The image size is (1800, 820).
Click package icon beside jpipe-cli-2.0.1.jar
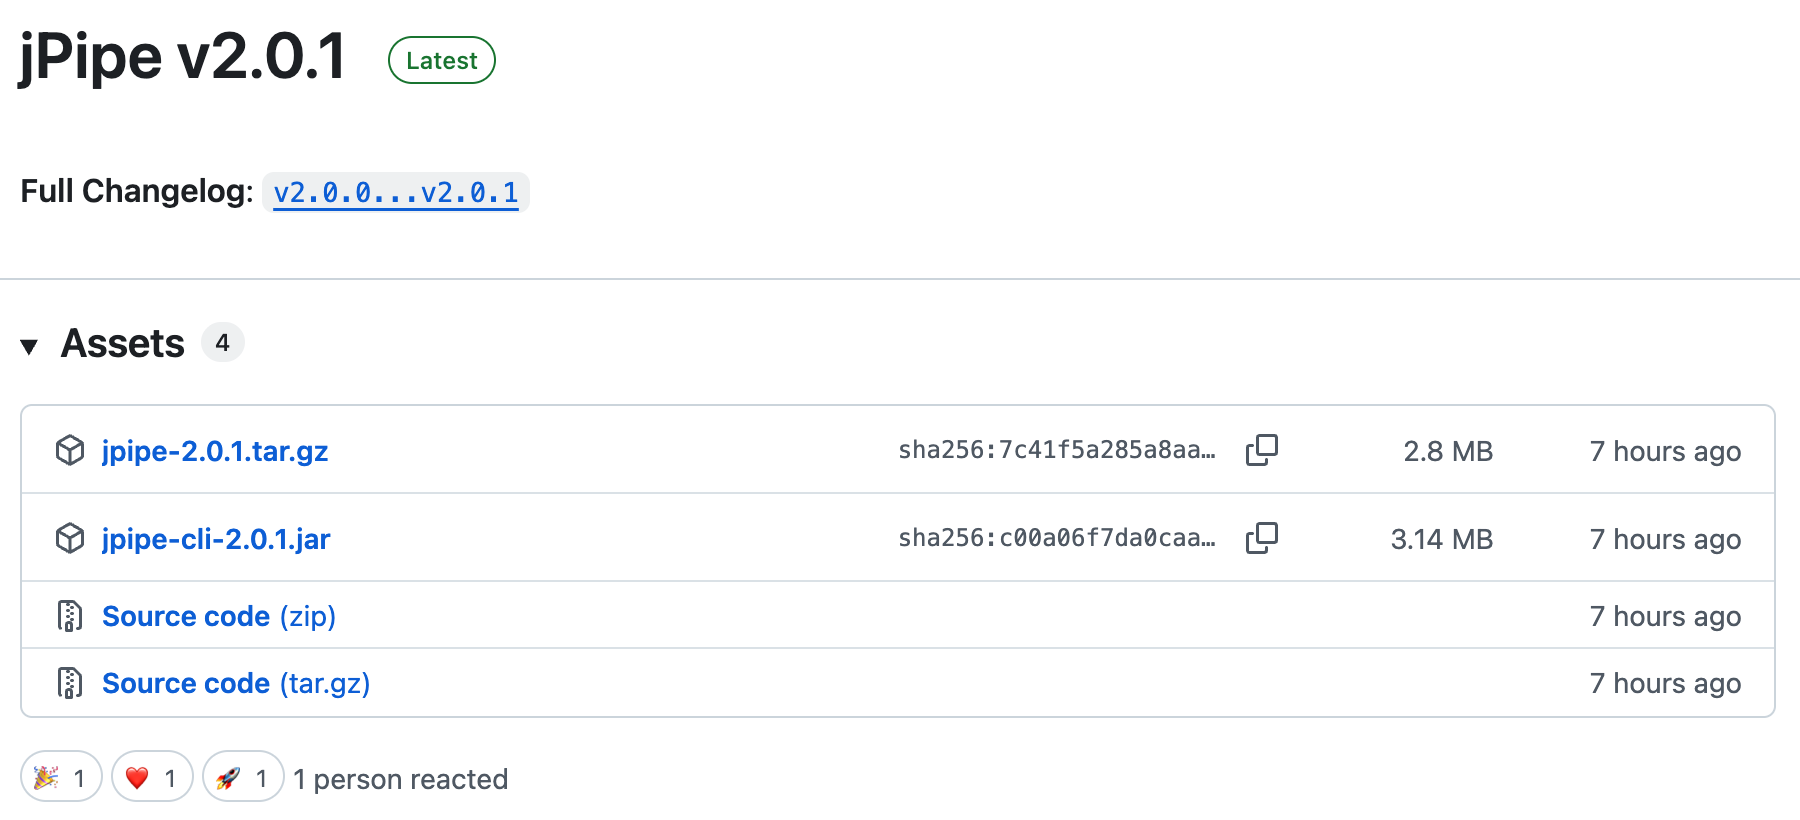(x=70, y=539)
